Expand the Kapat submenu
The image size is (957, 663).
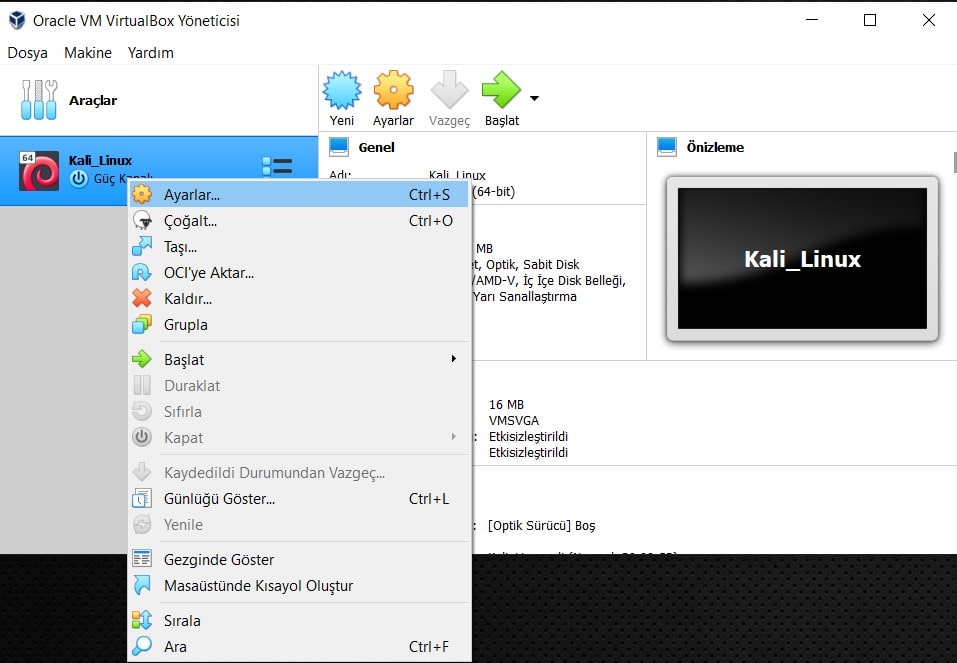click(453, 437)
